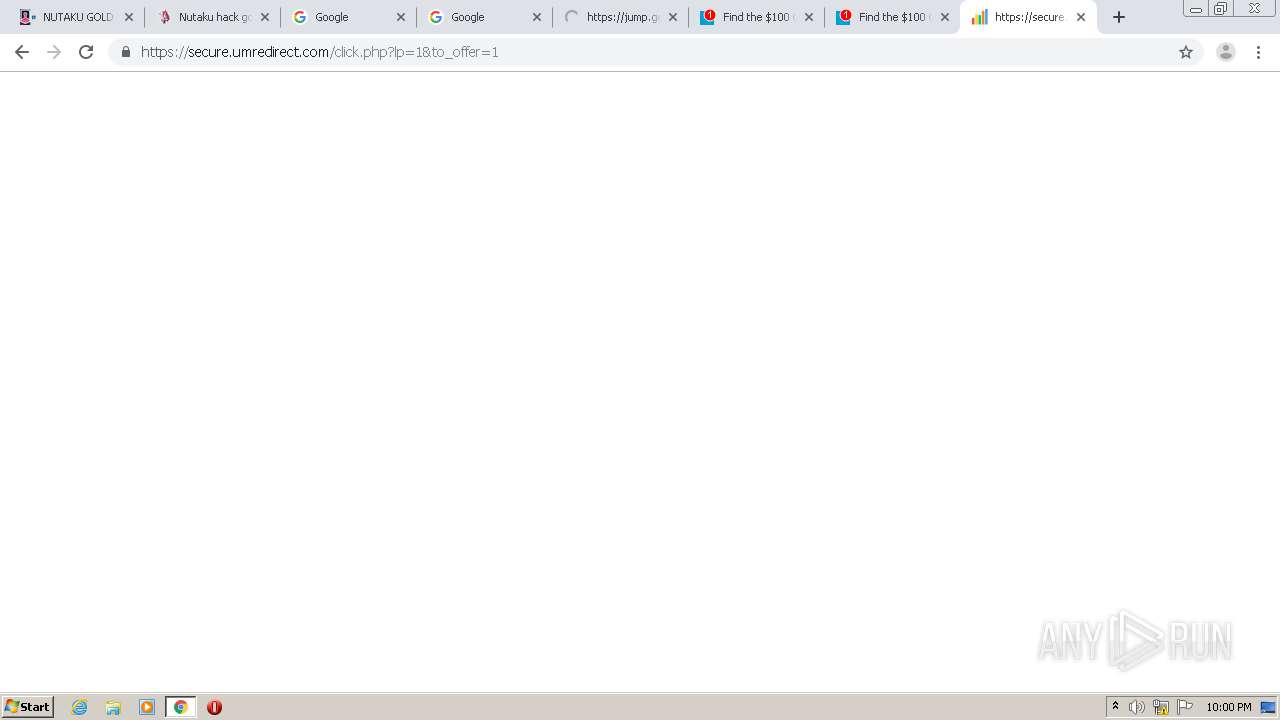The height and width of the screenshot is (720, 1280).
Task: Go forward to the next page
Action: (x=54, y=52)
